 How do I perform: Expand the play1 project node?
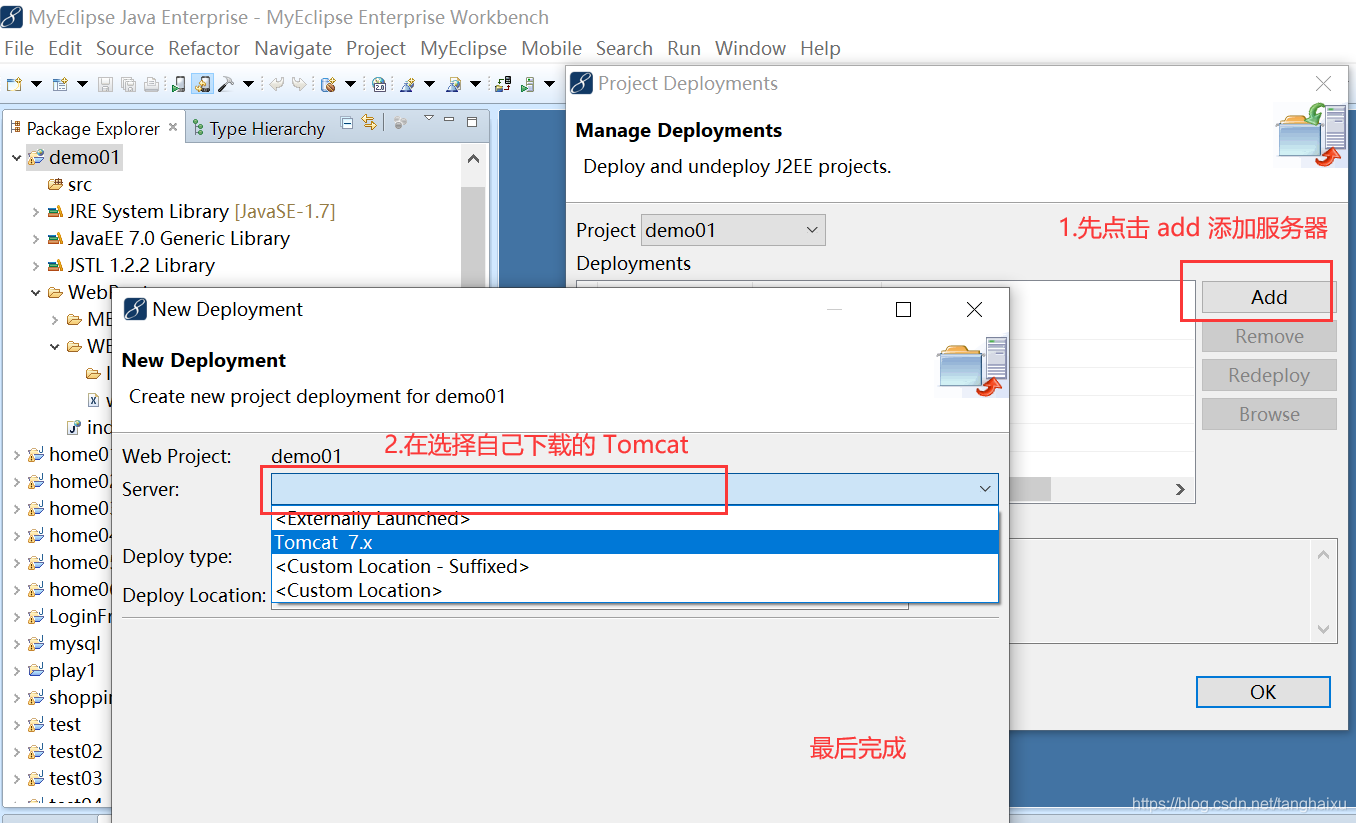(x=17, y=671)
